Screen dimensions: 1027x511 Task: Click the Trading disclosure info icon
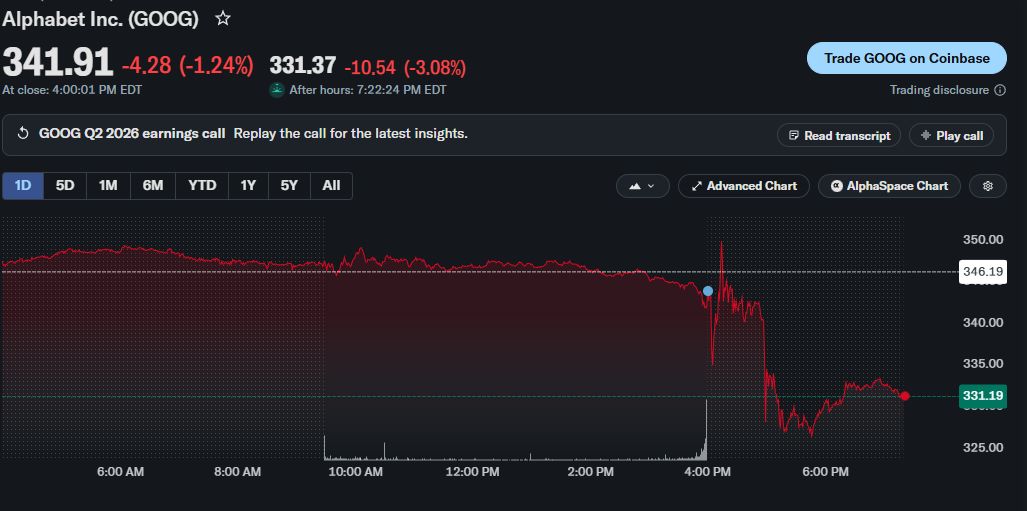tap(1000, 90)
